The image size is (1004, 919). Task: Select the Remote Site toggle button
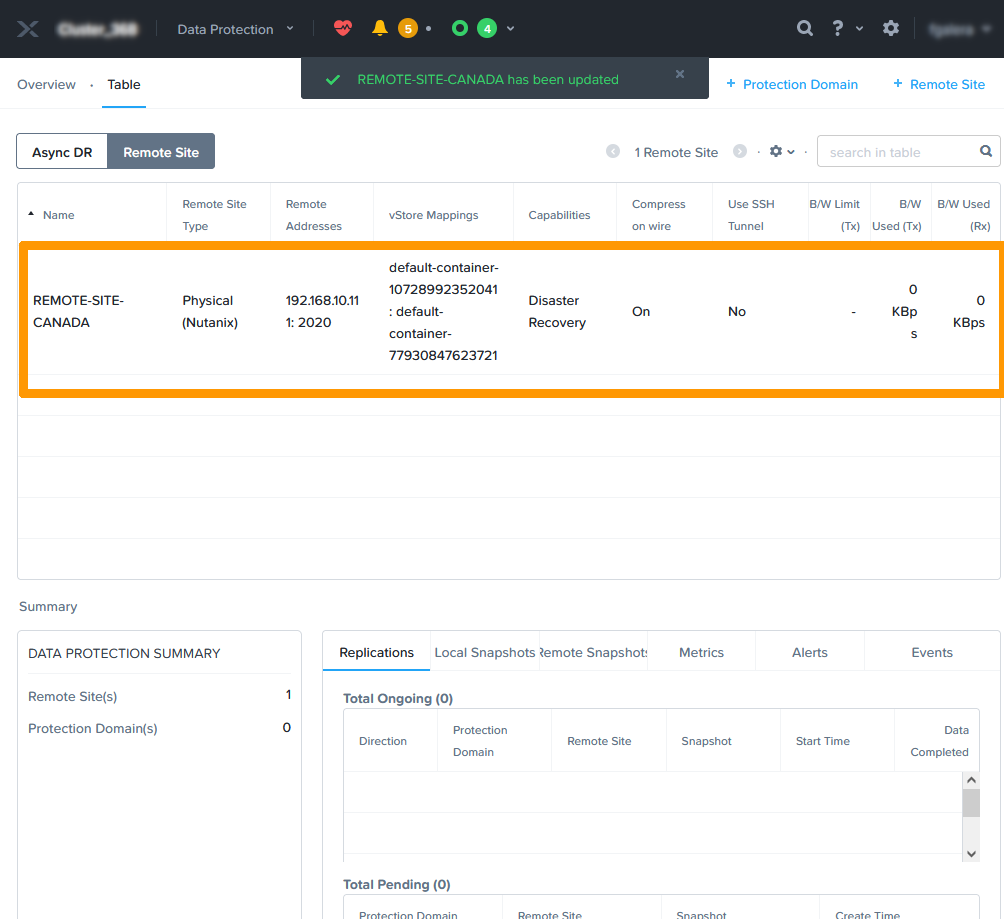pyautogui.click(x=161, y=152)
